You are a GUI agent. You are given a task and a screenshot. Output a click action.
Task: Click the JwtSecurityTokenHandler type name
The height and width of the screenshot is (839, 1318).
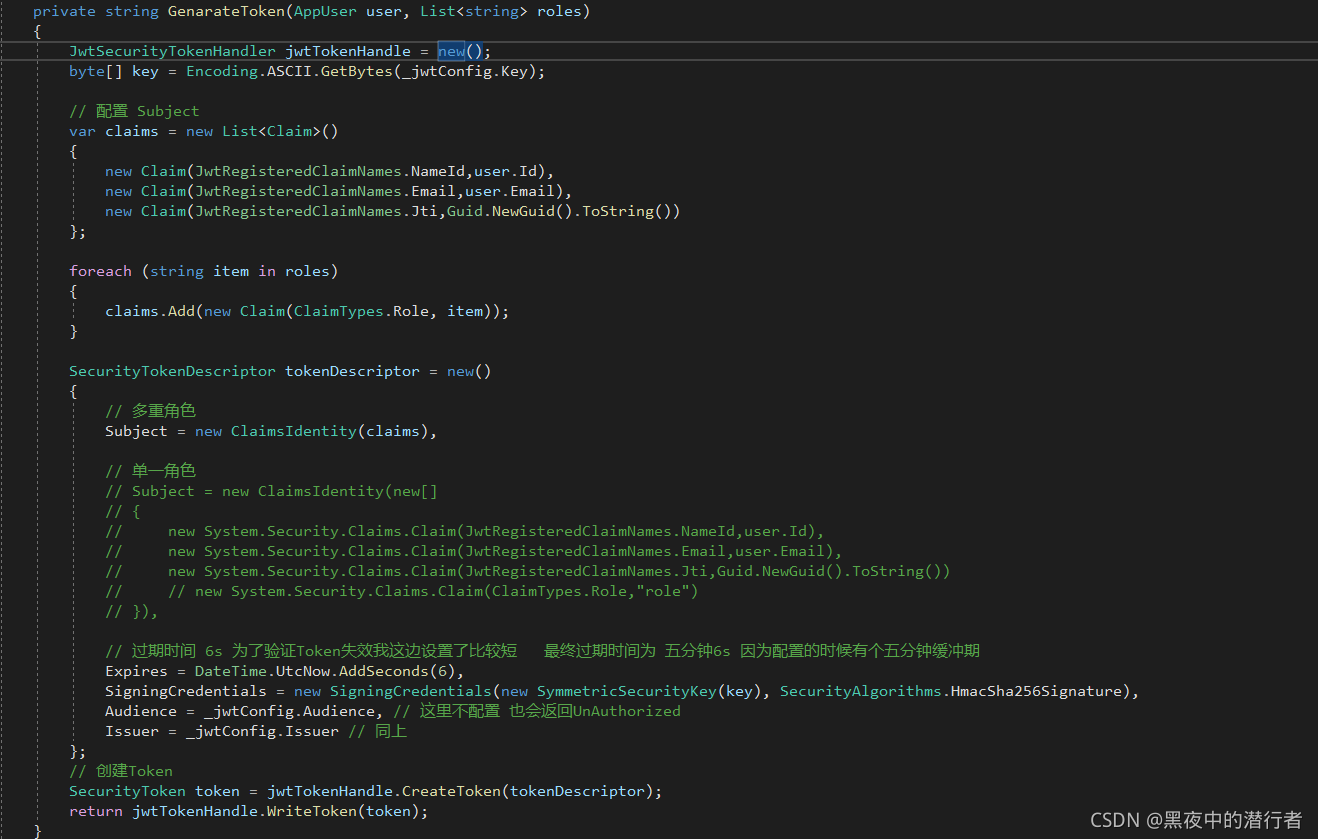coord(172,51)
